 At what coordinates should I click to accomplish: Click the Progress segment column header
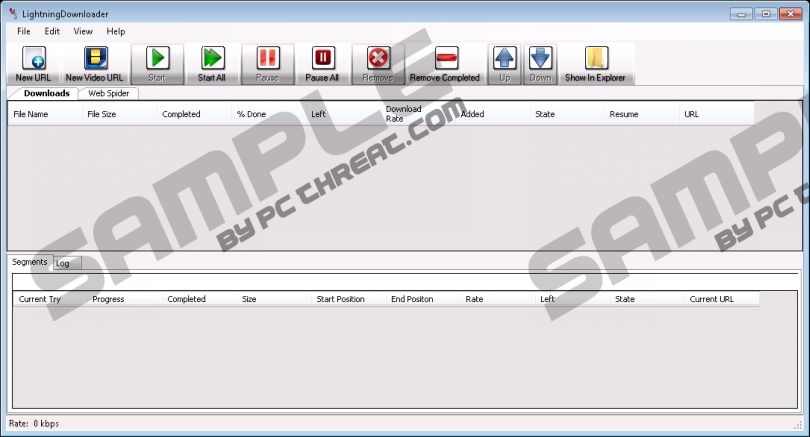pyautogui.click(x=125, y=299)
